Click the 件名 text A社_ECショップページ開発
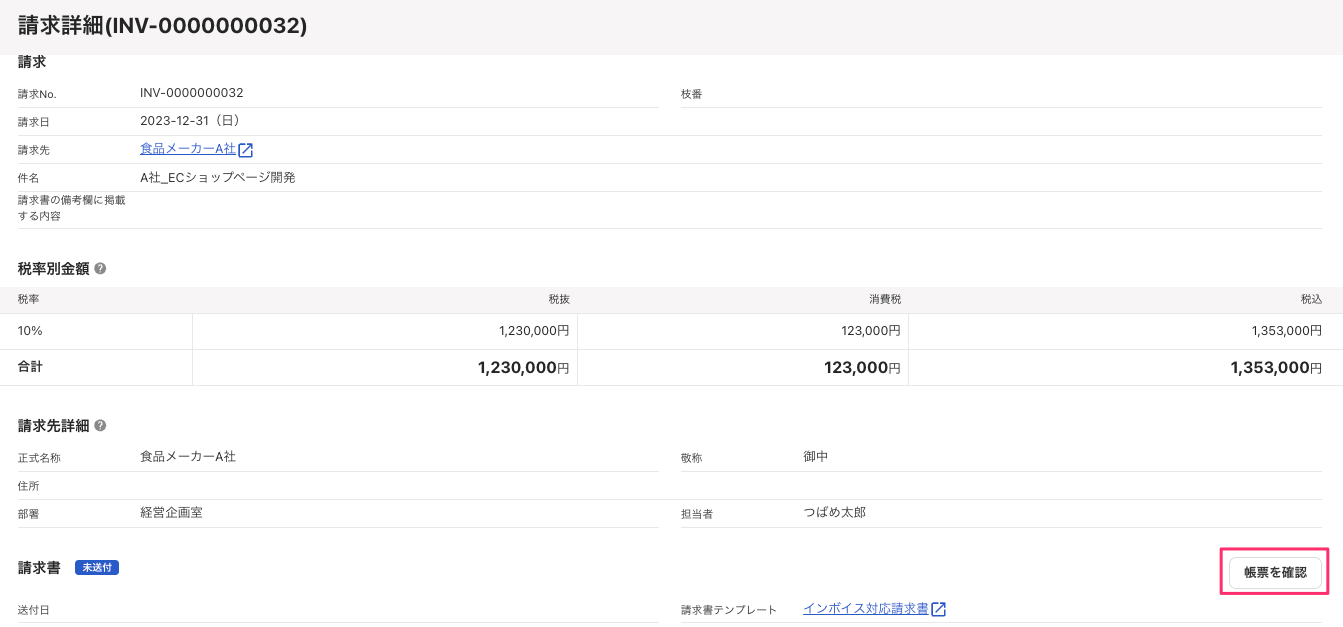The width and height of the screenshot is (1343, 627). click(x=217, y=178)
